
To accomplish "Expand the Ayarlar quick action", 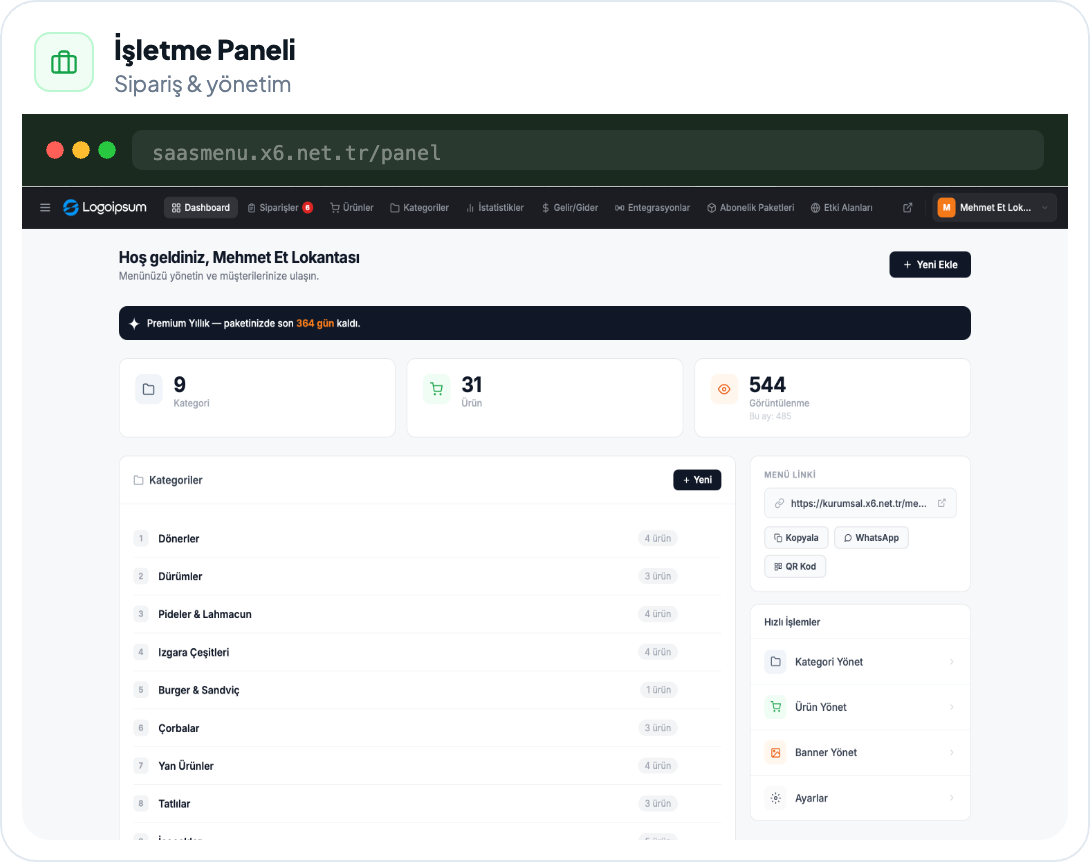I will click(x=860, y=798).
